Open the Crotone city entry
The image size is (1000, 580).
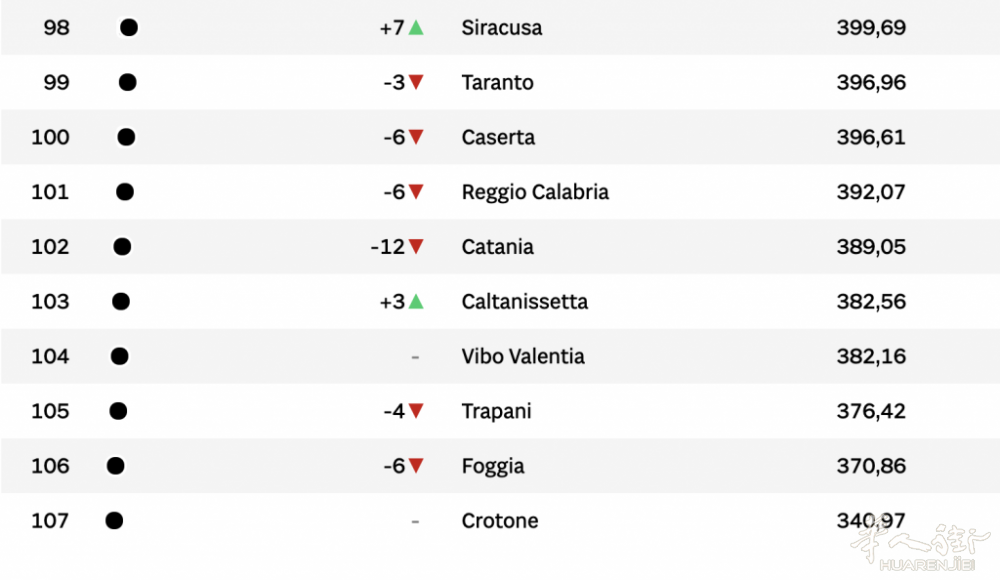500,521
